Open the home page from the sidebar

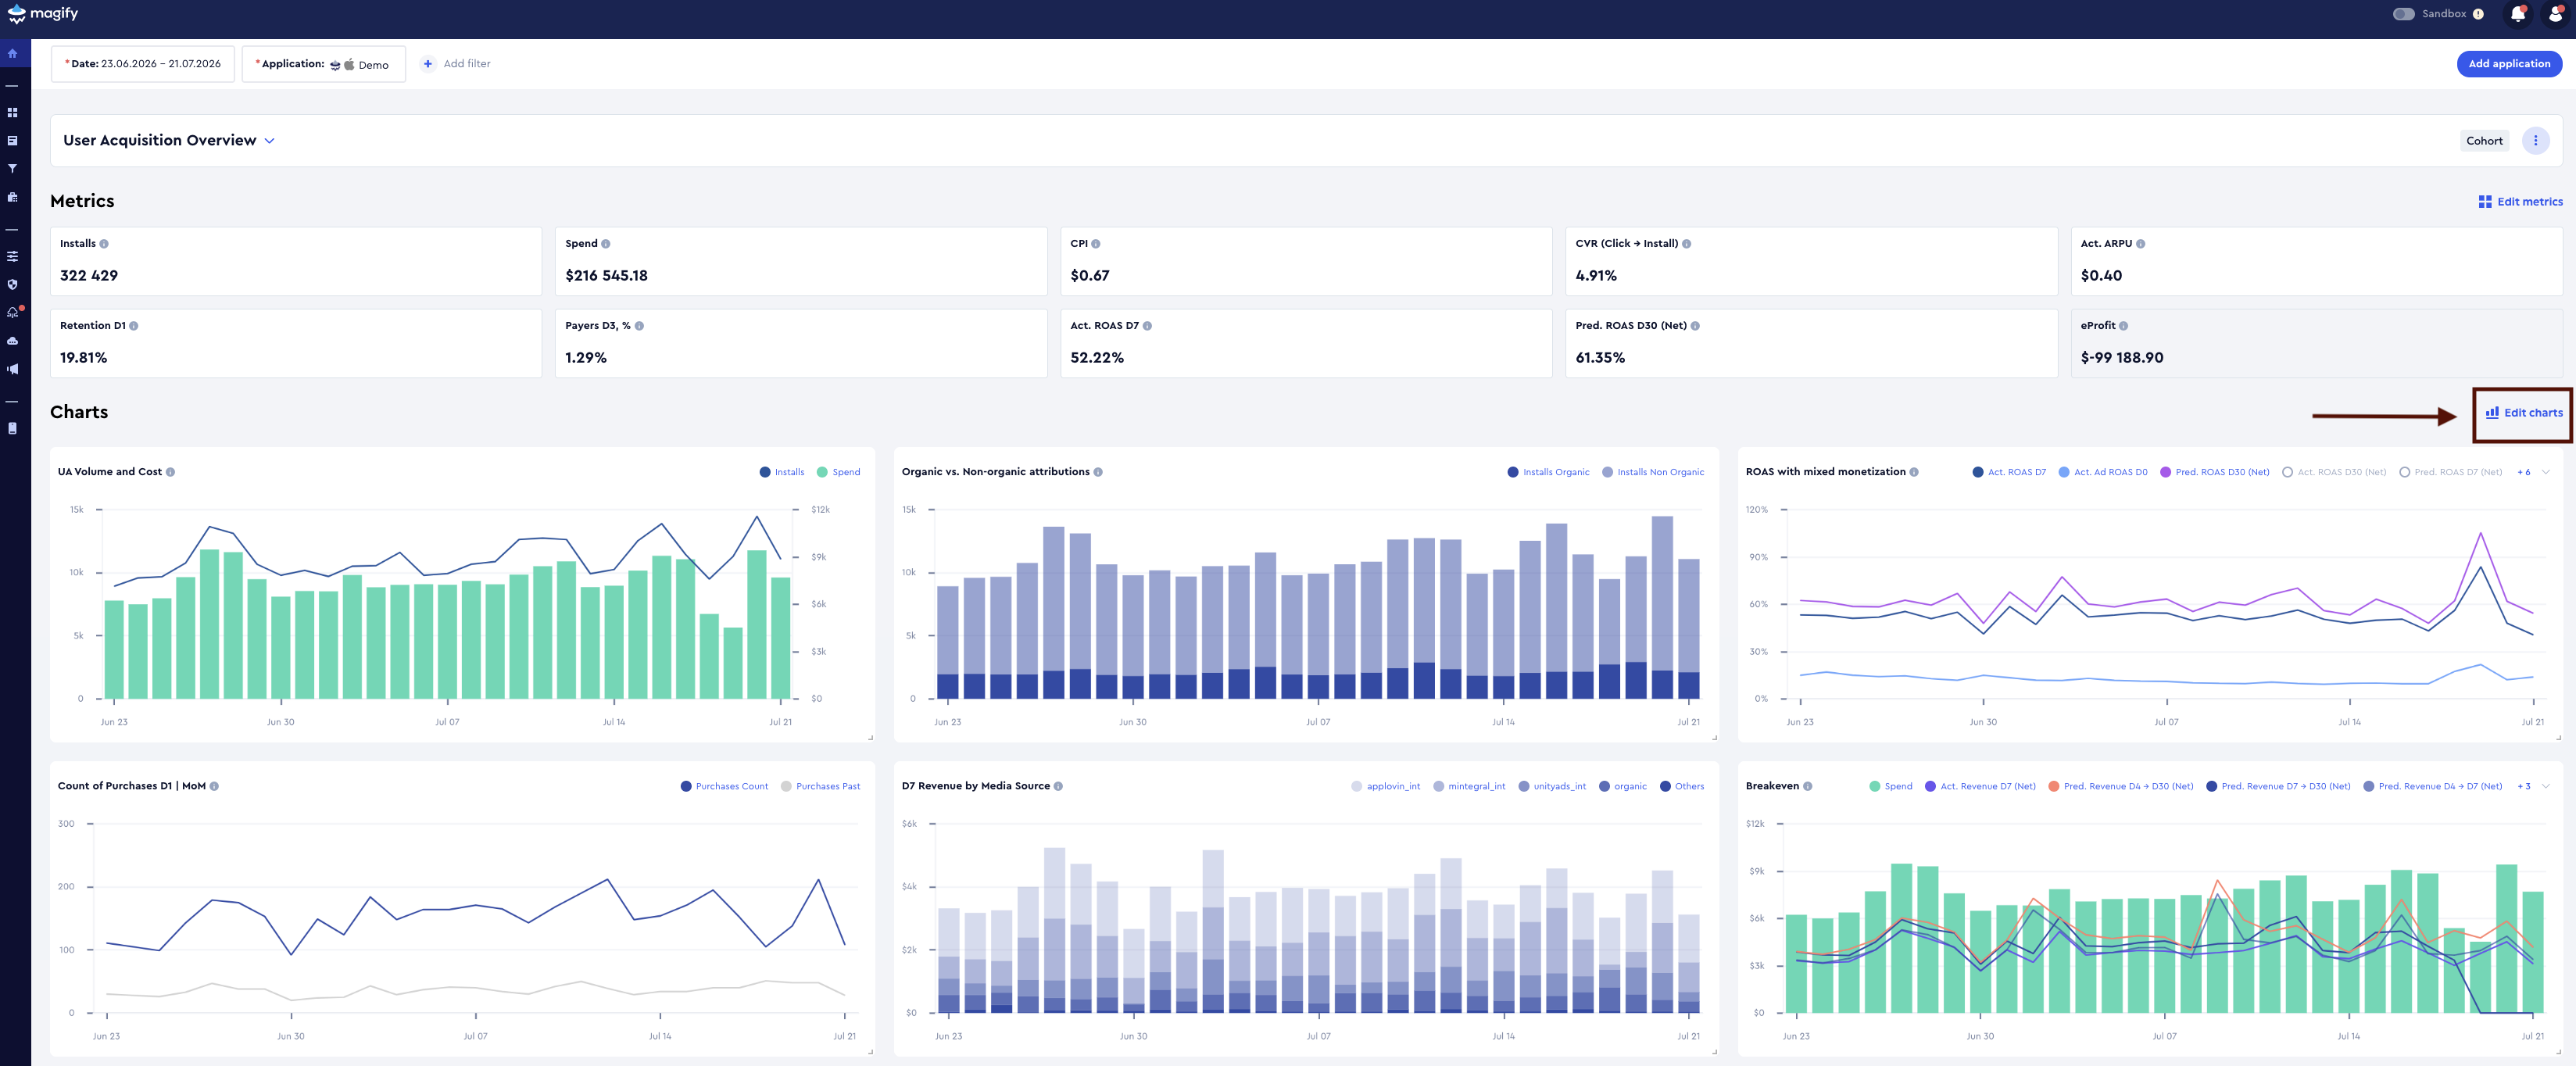tap(13, 54)
